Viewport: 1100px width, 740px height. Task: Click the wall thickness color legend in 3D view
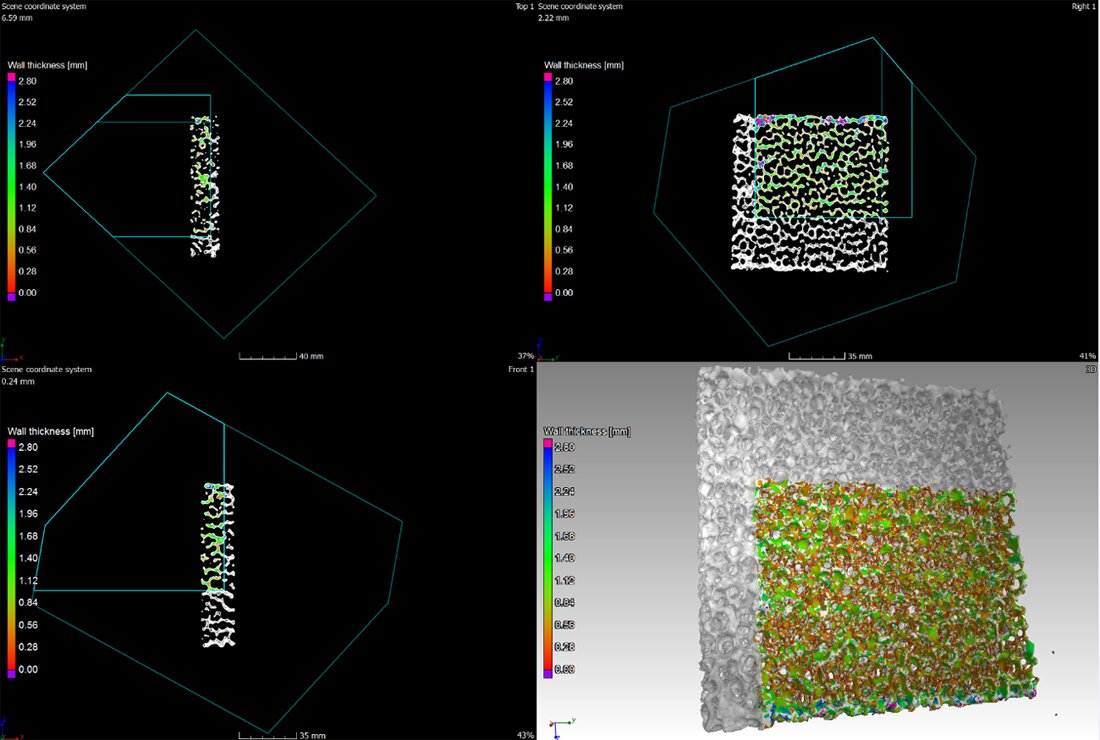548,557
